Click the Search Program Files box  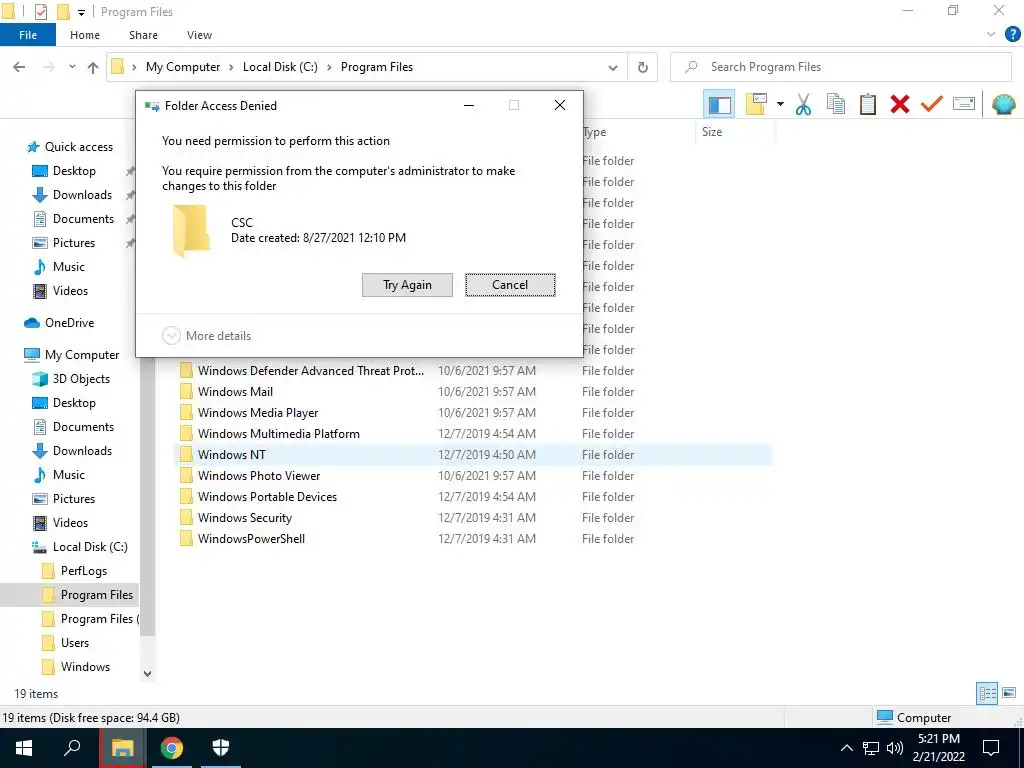[x=841, y=67]
